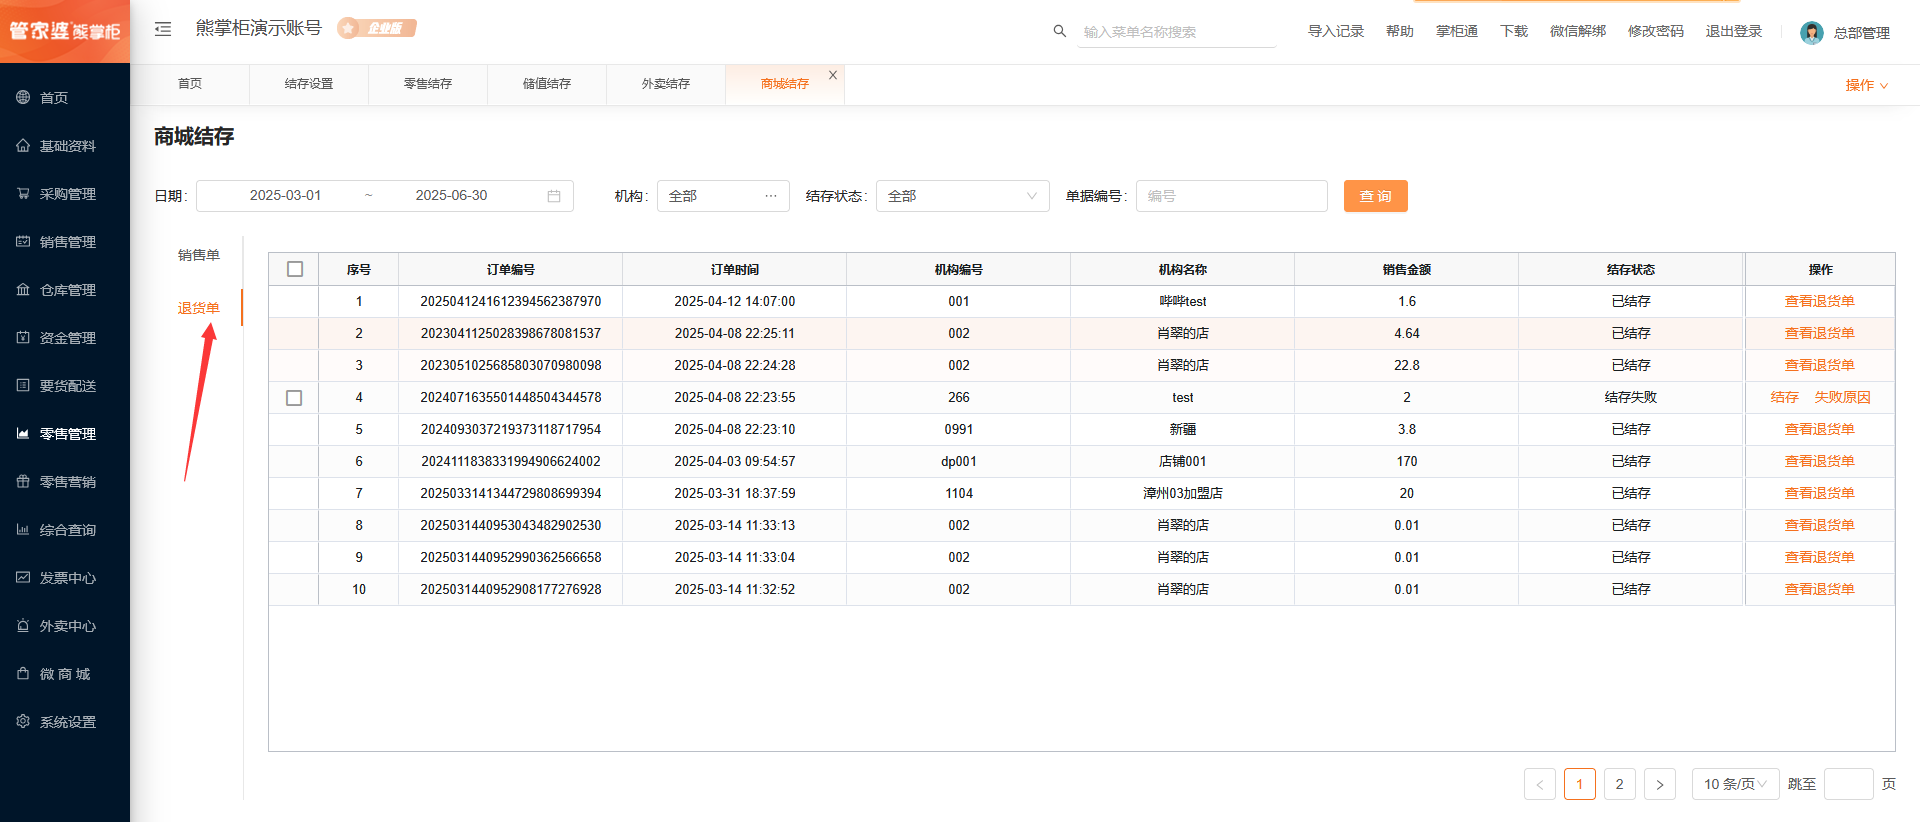The height and width of the screenshot is (822, 1920).
Task: Collapse the sidebar with the menu fold icon
Action: (163, 29)
